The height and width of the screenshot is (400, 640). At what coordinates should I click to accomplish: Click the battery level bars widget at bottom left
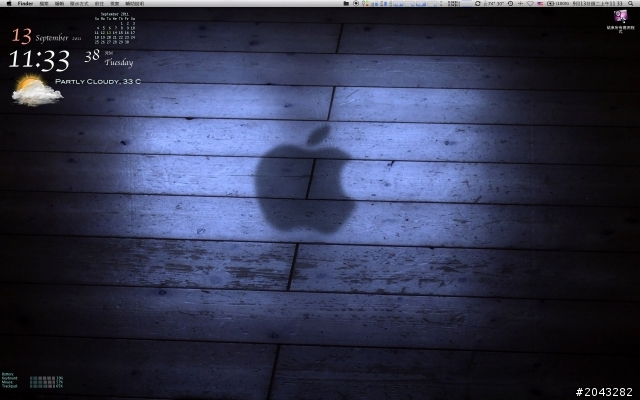(42, 382)
